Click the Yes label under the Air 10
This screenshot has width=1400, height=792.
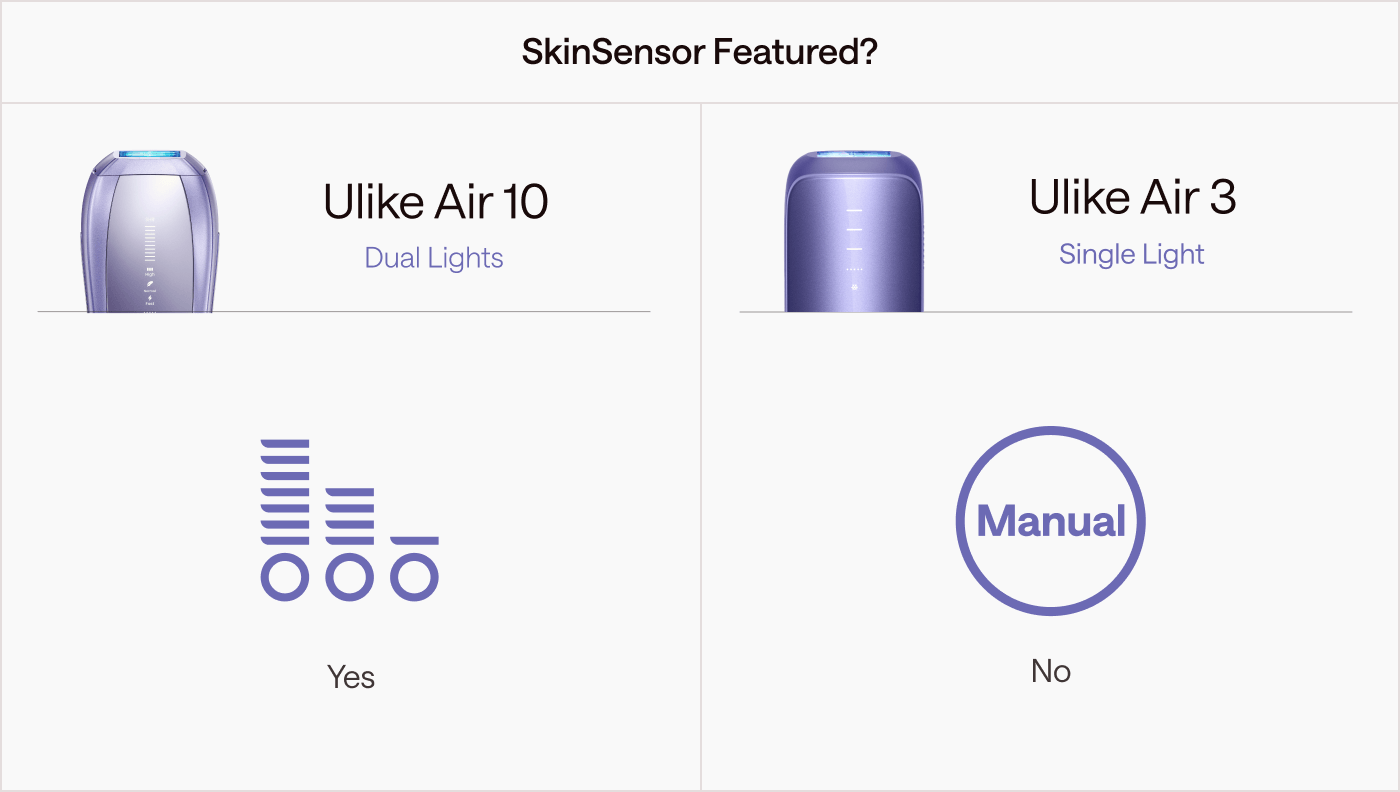click(x=351, y=677)
